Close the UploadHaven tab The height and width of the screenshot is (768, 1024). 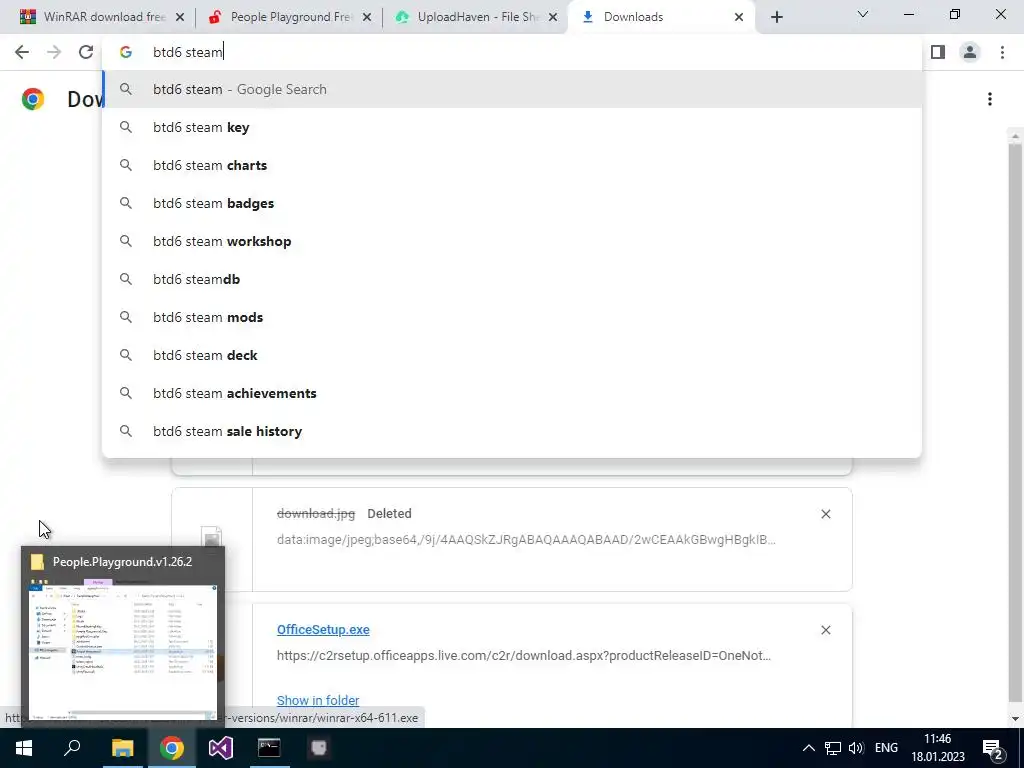point(553,17)
